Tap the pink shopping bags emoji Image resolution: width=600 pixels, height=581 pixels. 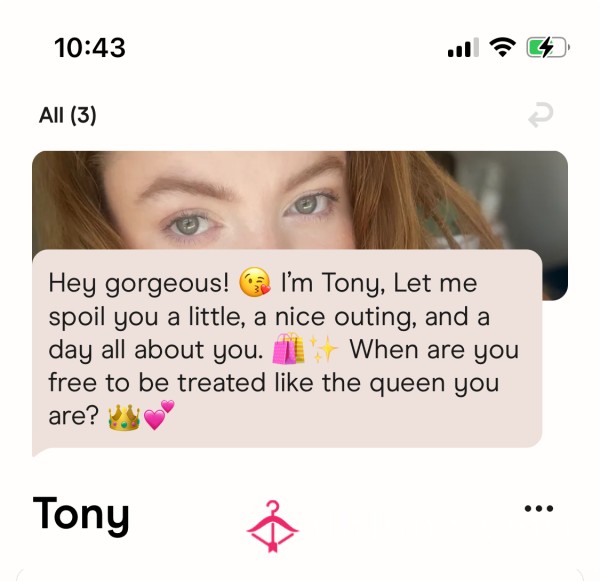click(288, 348)
